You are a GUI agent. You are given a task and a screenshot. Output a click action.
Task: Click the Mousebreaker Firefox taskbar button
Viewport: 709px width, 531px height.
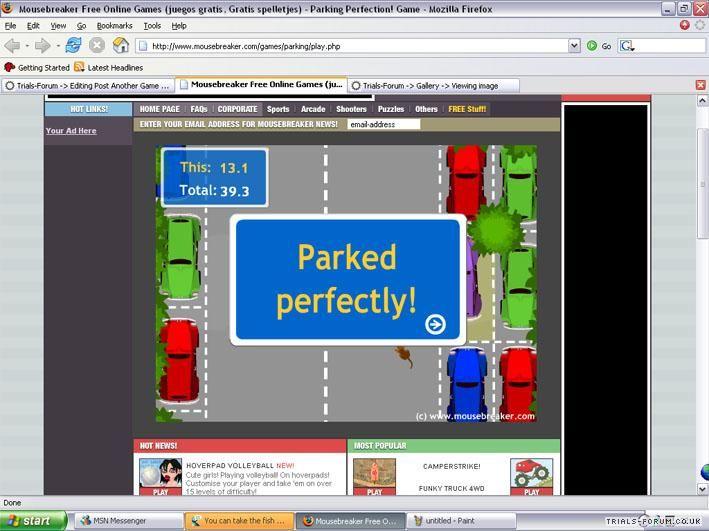pos(350,521)
